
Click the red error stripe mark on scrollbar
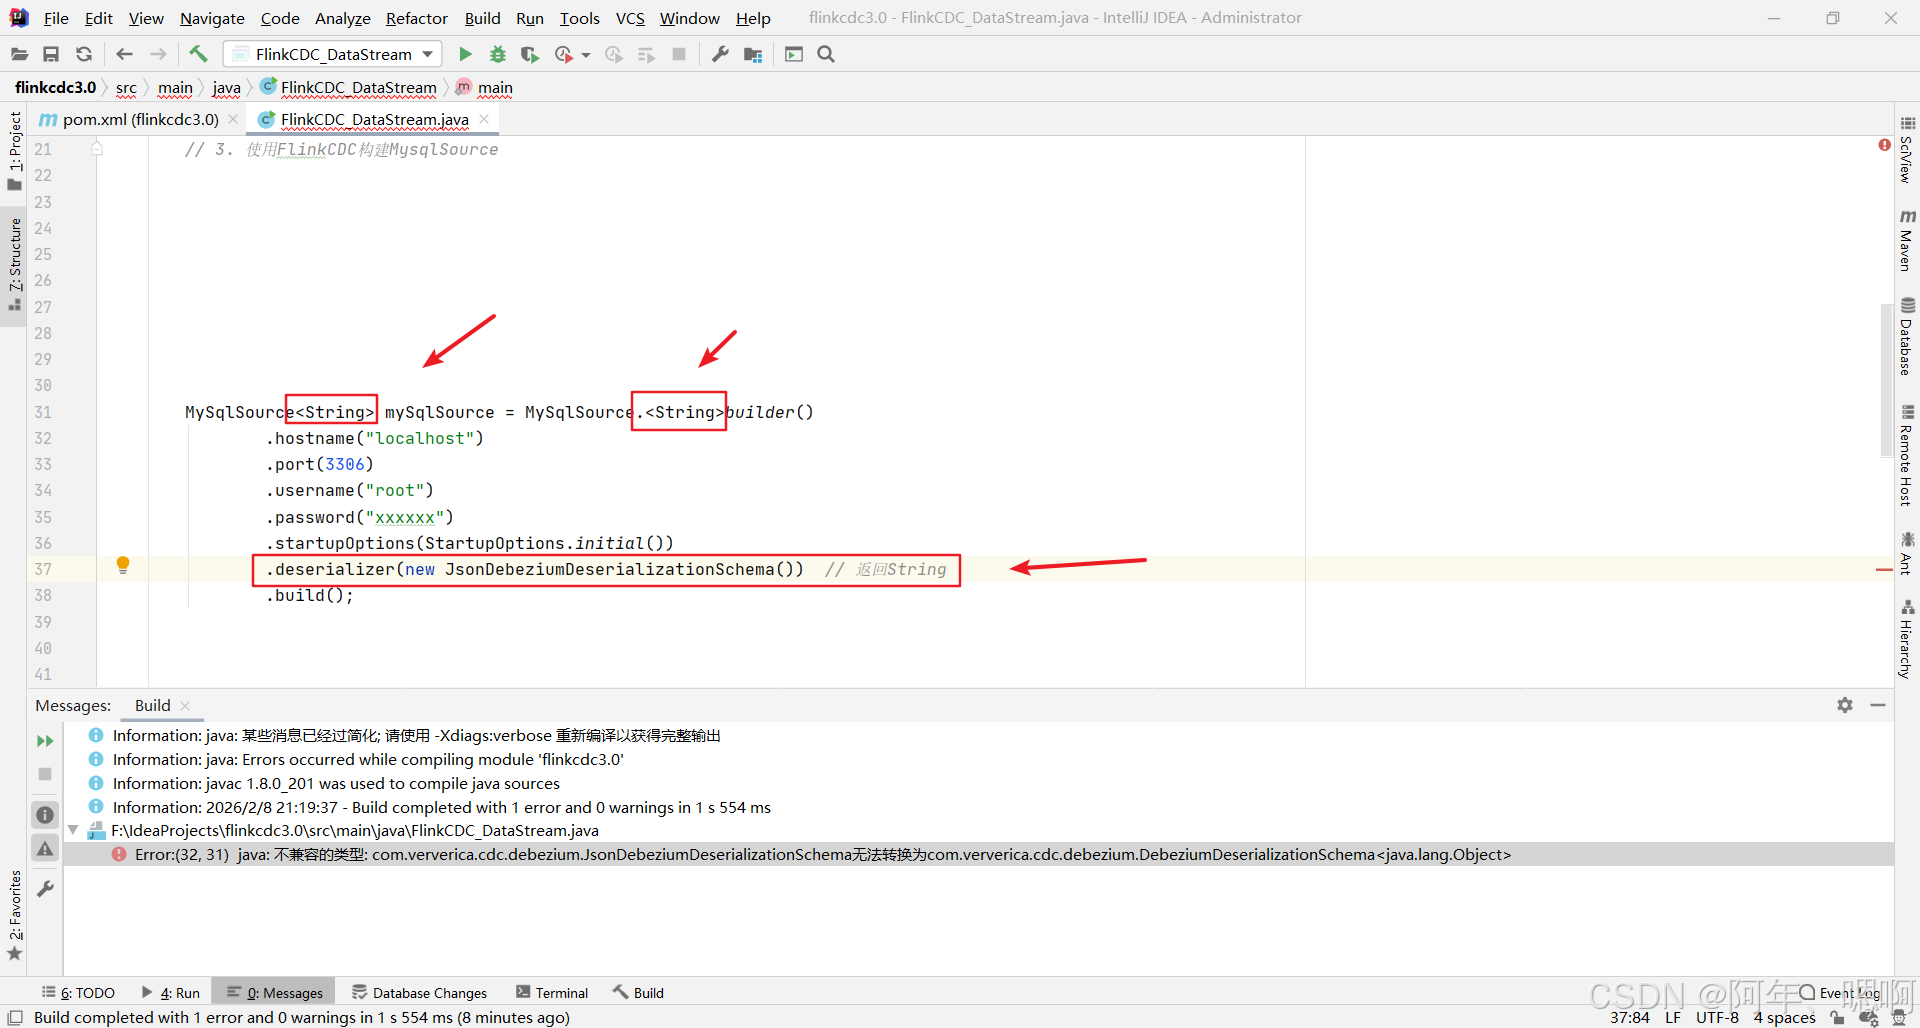(1884, 570)
